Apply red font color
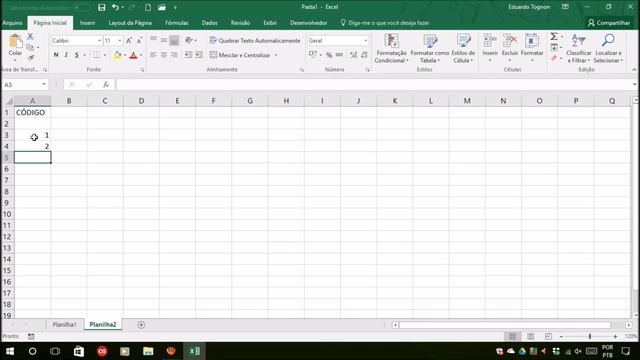 pyautogui.click(x=133, y=55)
